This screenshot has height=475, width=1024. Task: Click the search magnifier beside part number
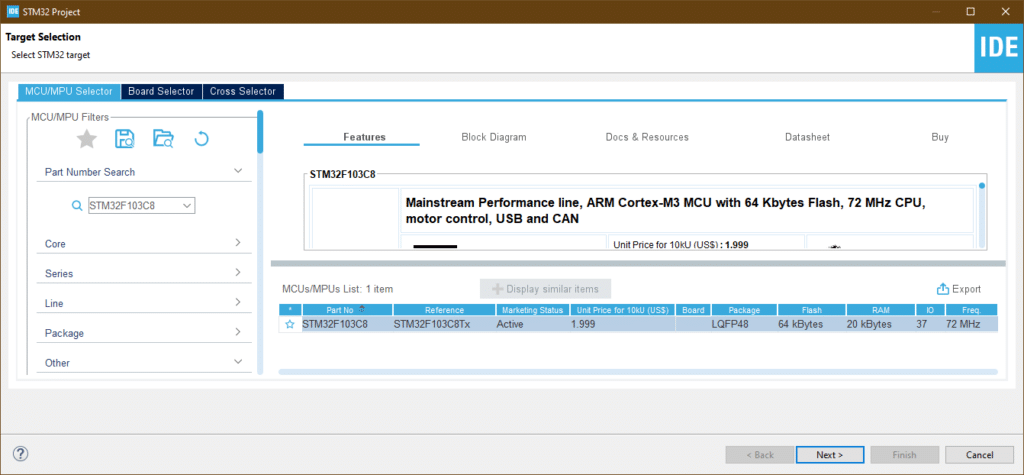77,206
